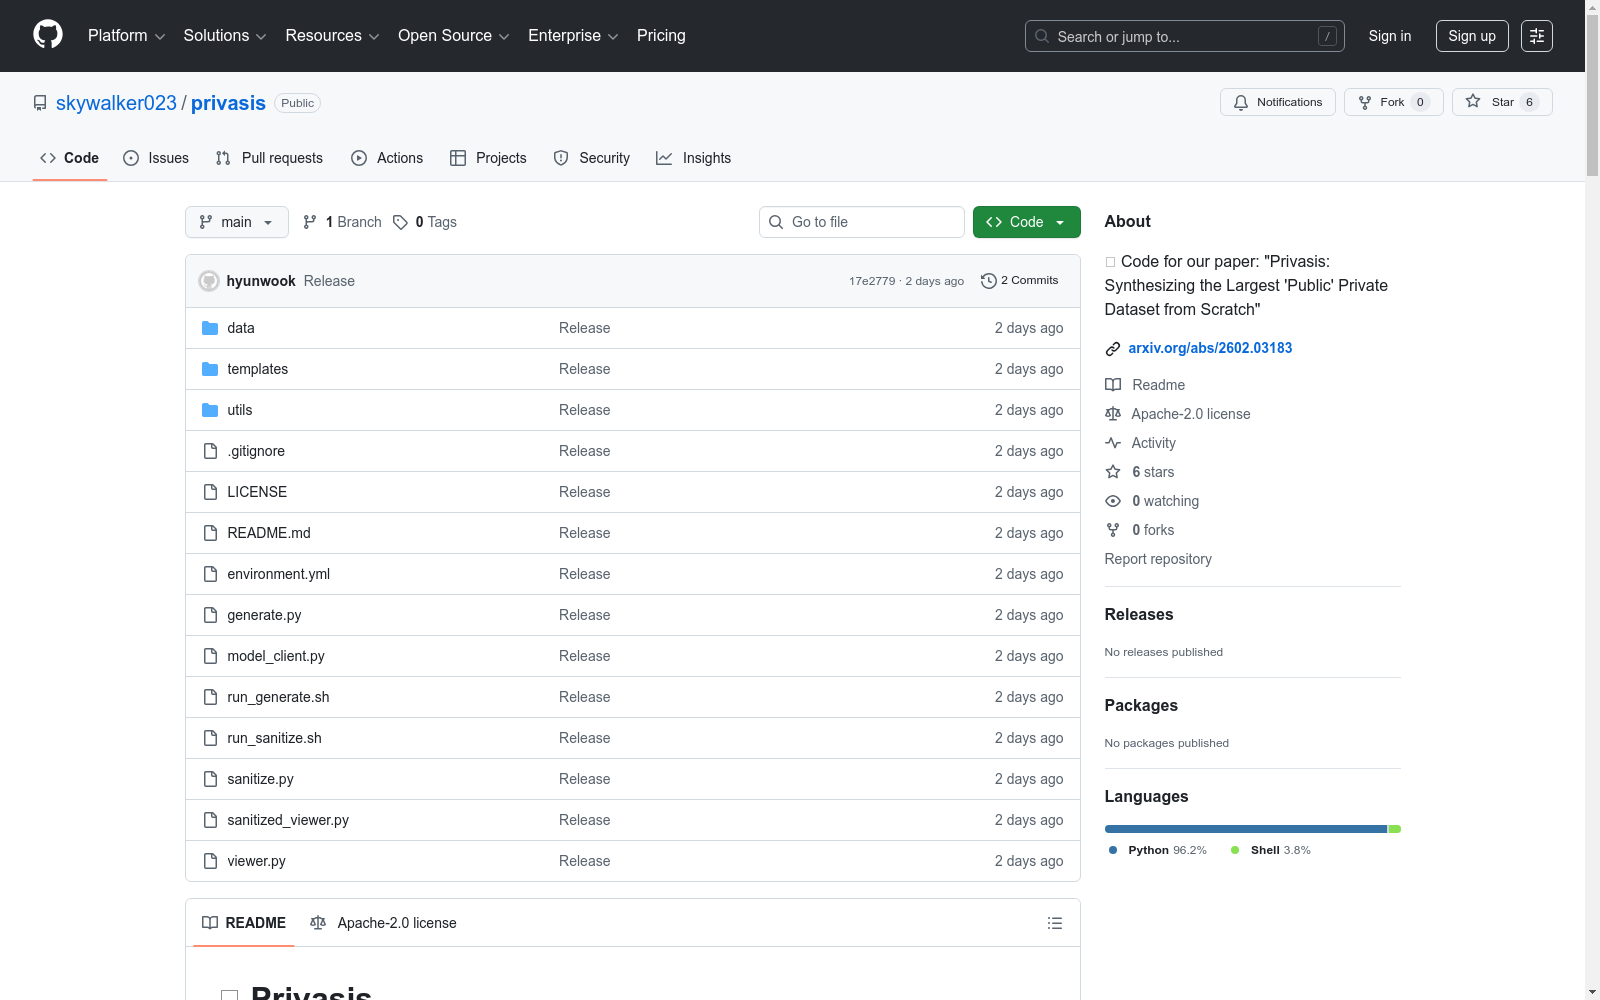The image size is (1600, 1000).
Task: Open the sanitize.py file
Action: pyautogui.click(x=260, y=779)
